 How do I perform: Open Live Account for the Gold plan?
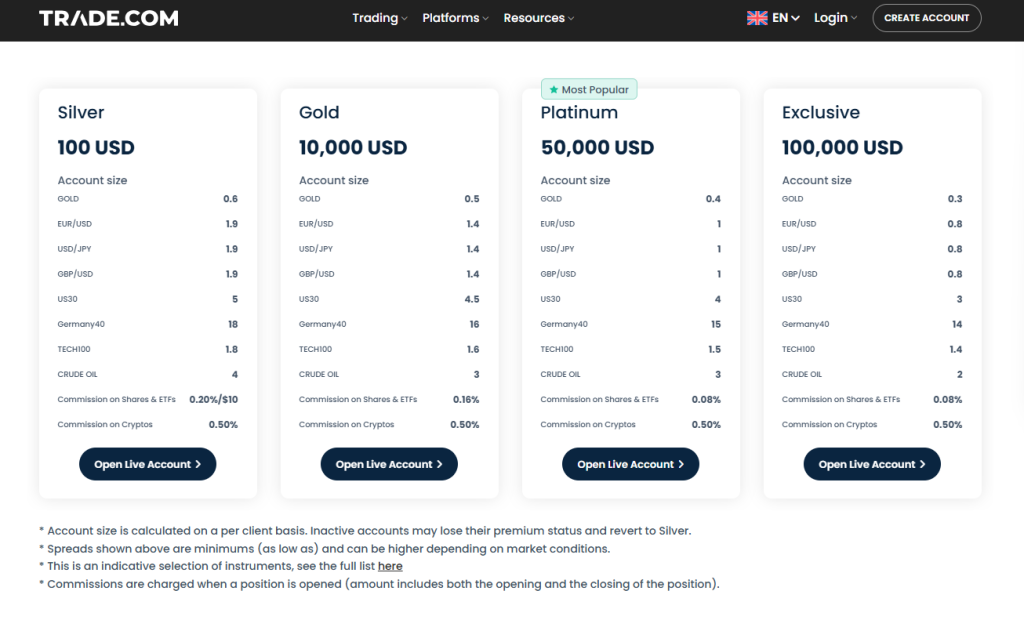pyautogui.click(x=389, y=464)
